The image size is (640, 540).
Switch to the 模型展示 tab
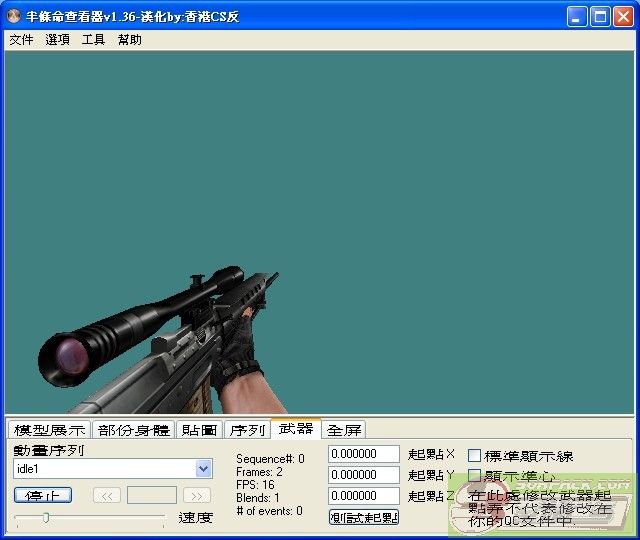49,430
